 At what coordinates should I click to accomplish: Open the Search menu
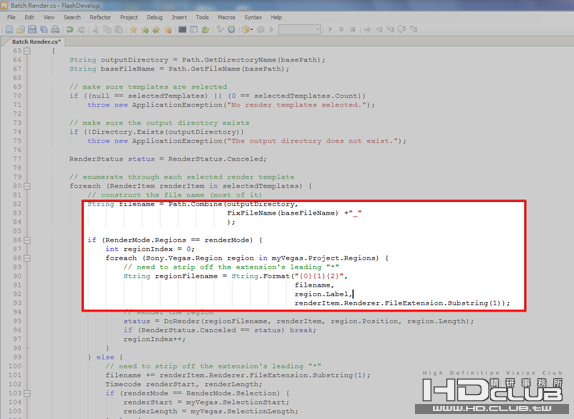point(72,17)
